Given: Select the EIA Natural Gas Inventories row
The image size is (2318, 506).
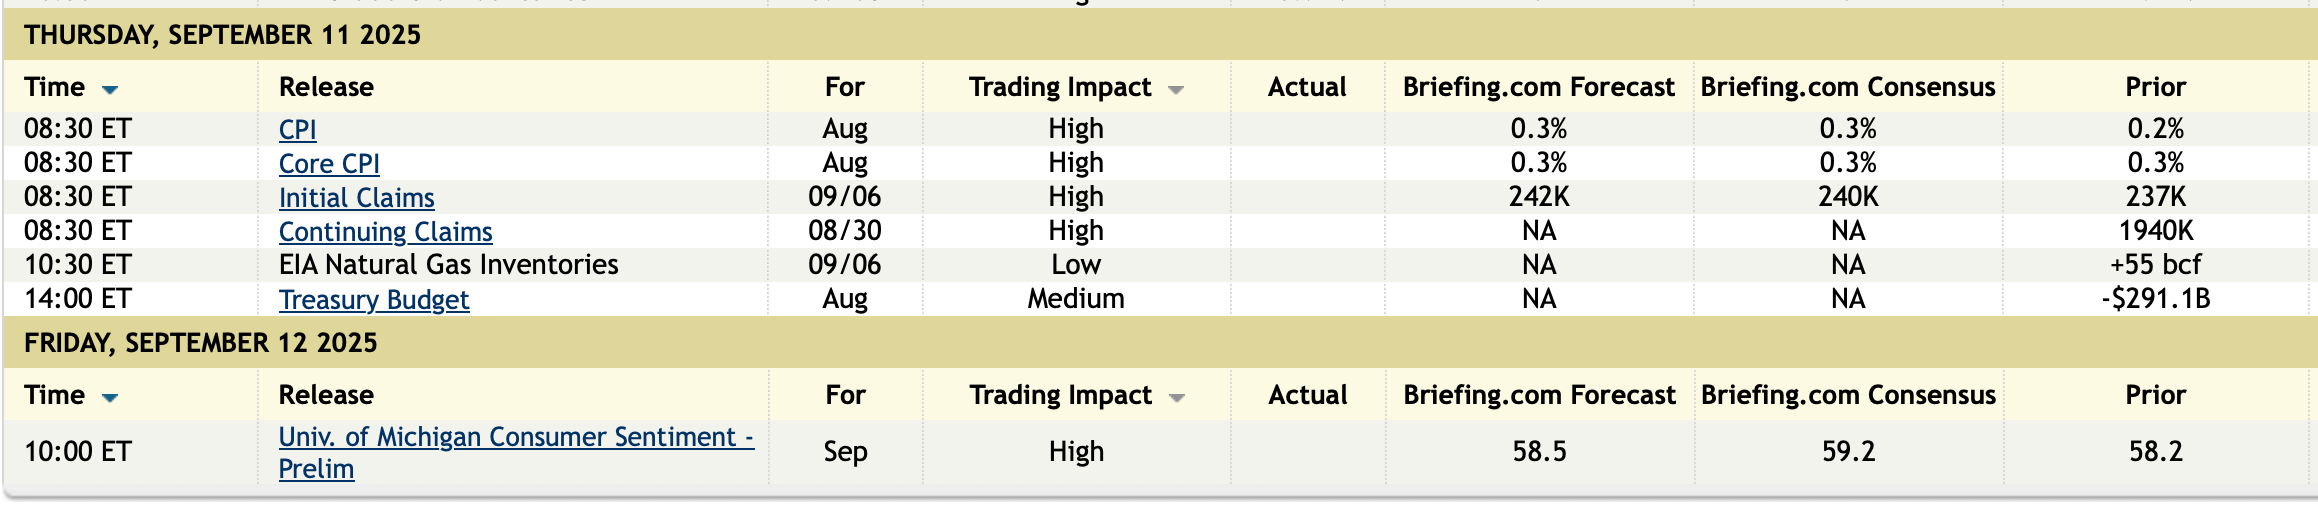Looking at the screenshot, I should click(x=448, y=265).
